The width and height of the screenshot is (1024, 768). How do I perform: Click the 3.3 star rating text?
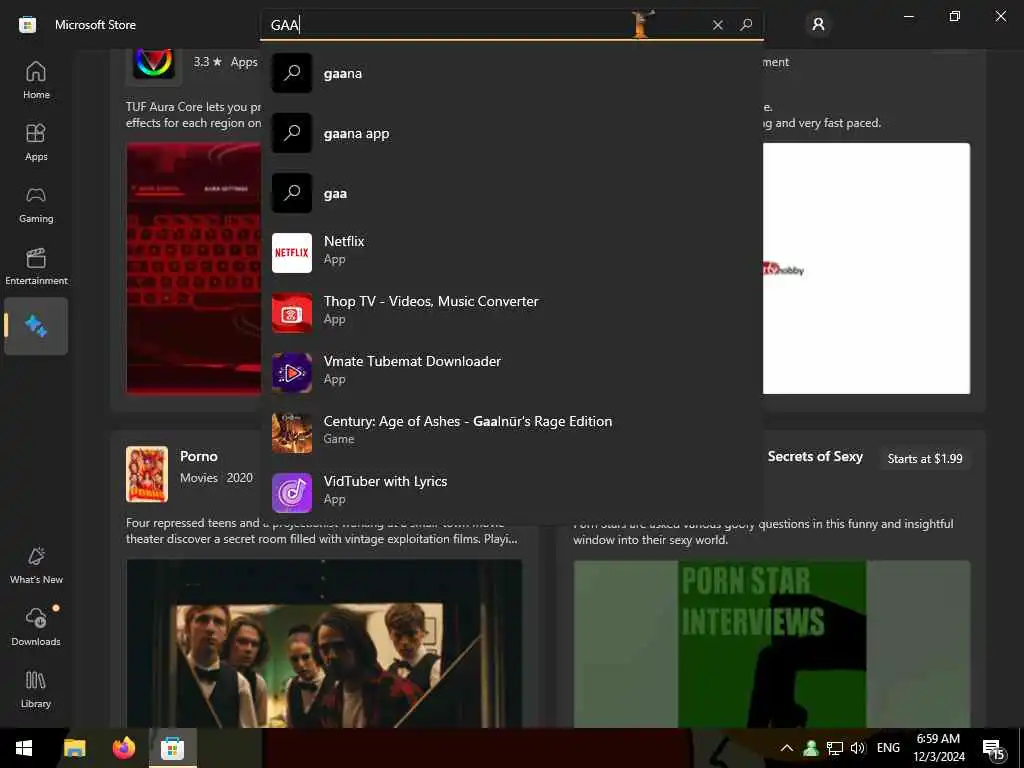point(208,62)
